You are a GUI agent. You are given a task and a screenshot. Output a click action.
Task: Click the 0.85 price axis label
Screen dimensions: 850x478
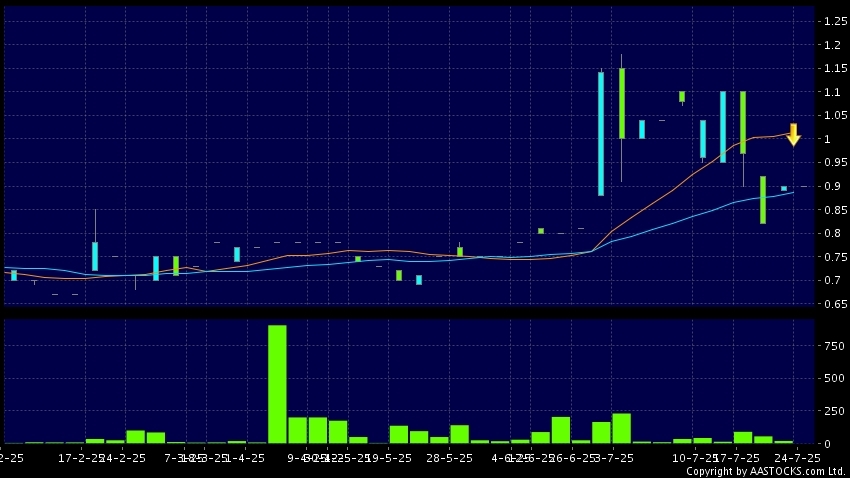(x=835, y=210)
